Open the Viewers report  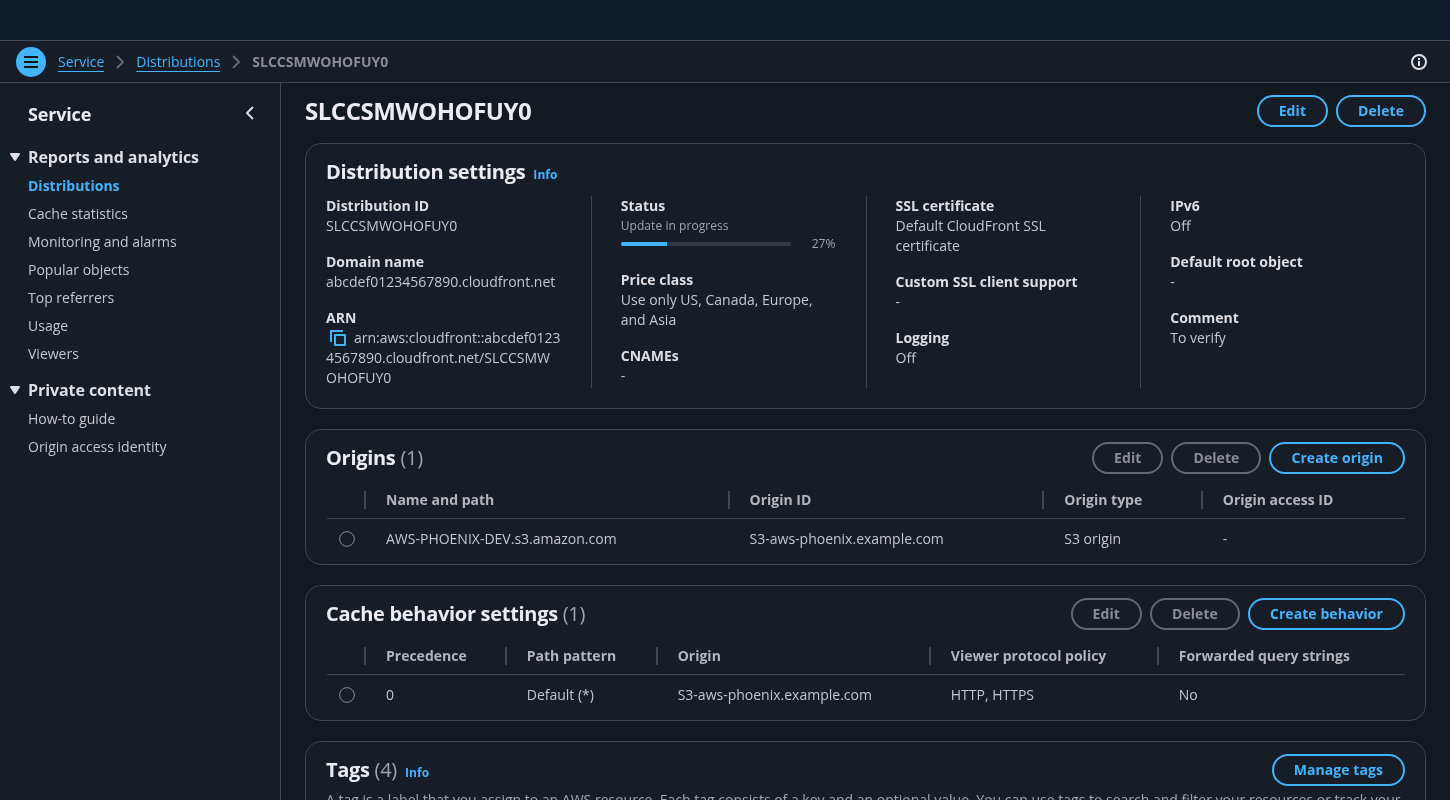53,354
